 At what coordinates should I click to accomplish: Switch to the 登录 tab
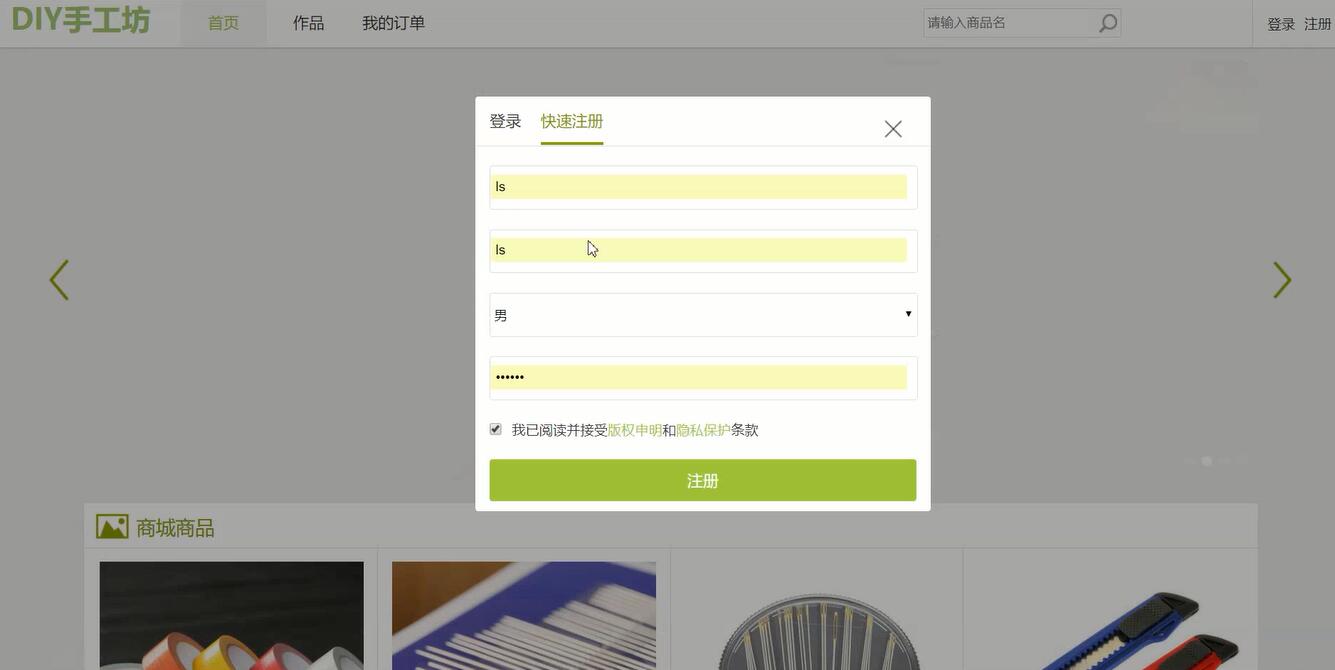504,120
